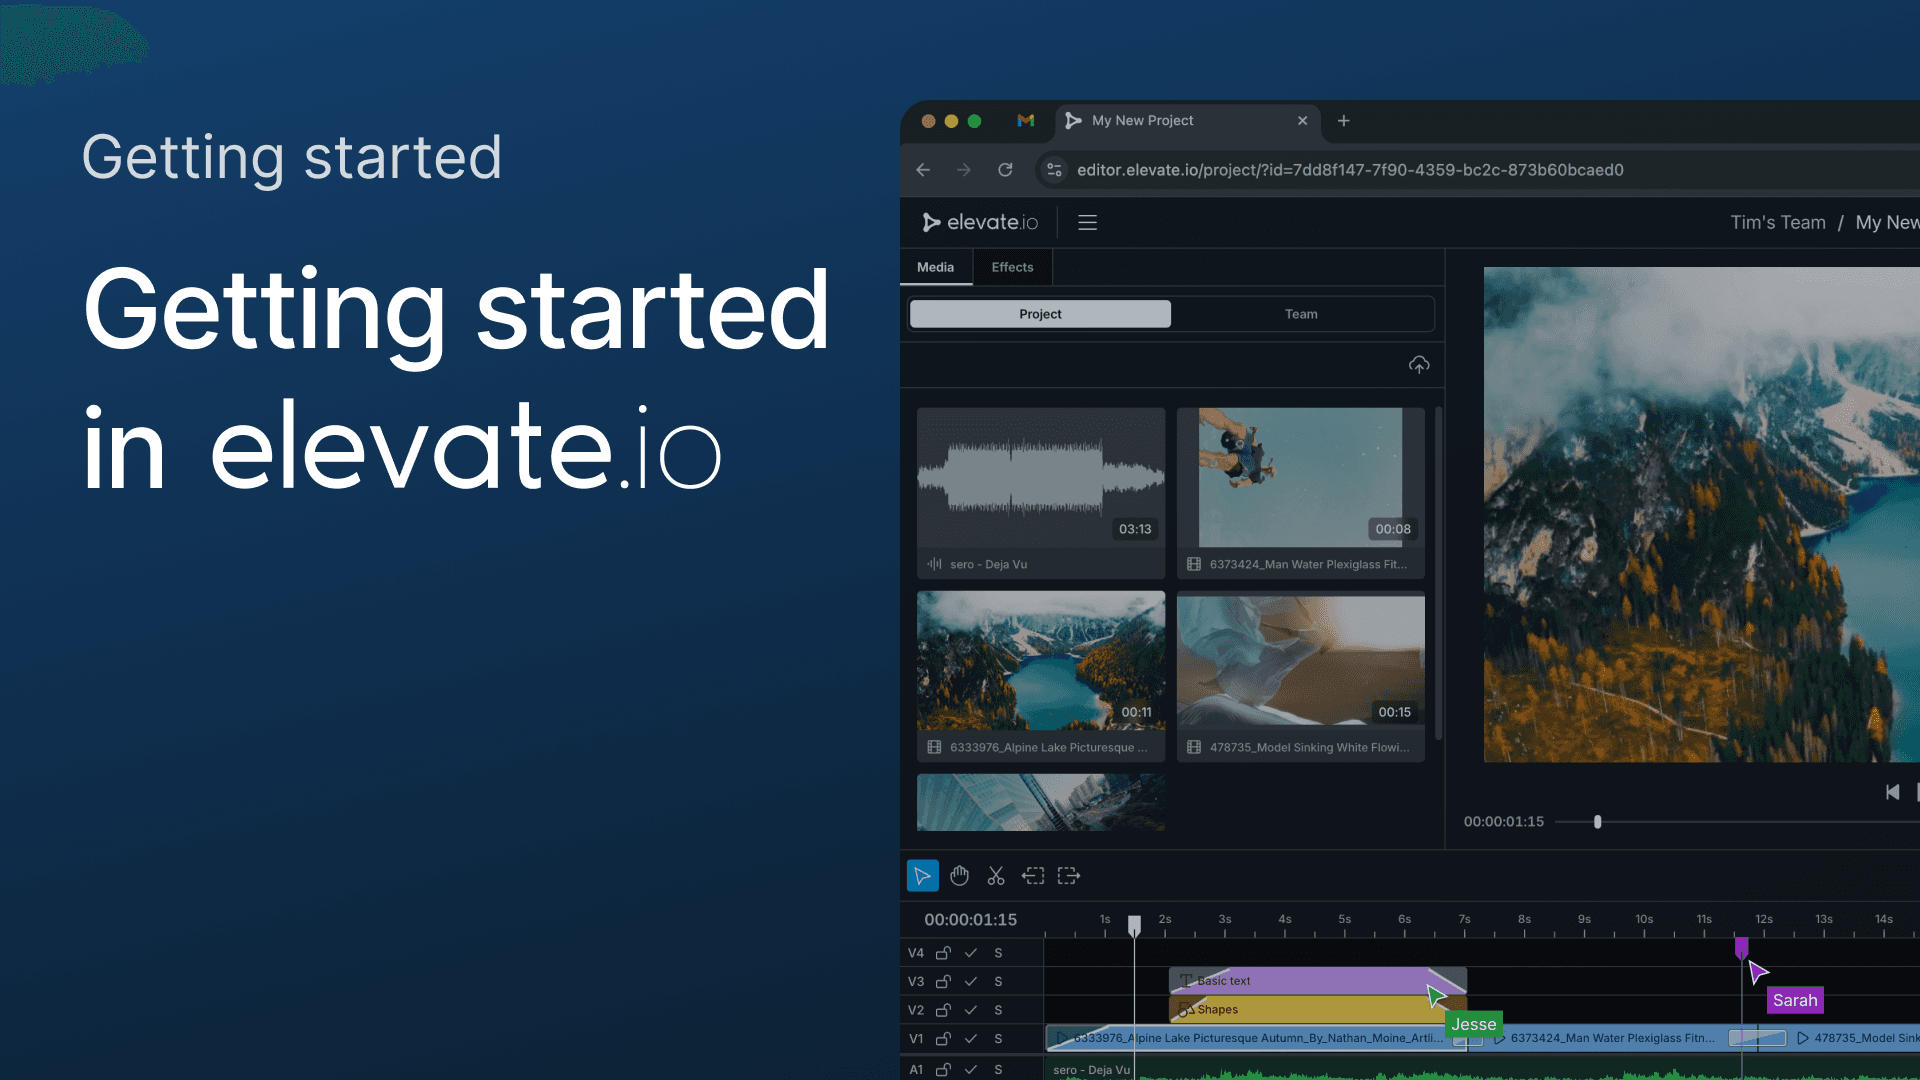Select the 478735_Model Sink clip on V1
The image size is (1920, 1080).
tap(1856, 1038)
